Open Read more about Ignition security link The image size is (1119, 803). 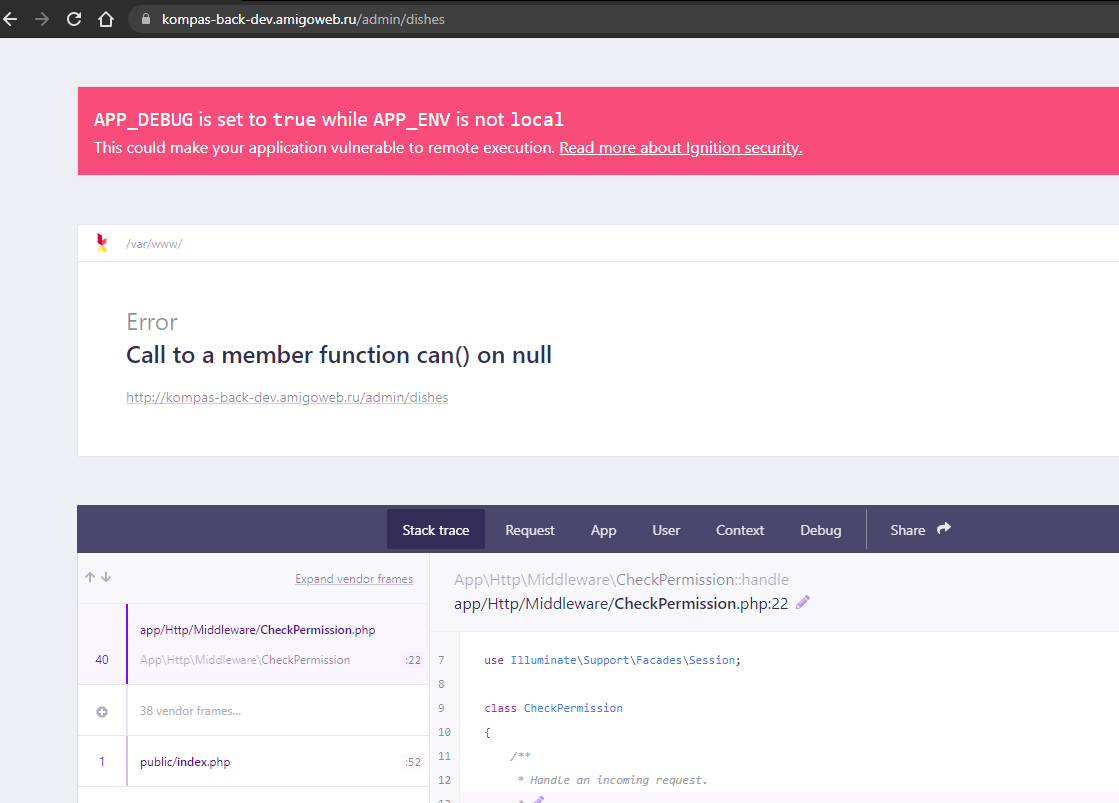click(x=680, y=148)
